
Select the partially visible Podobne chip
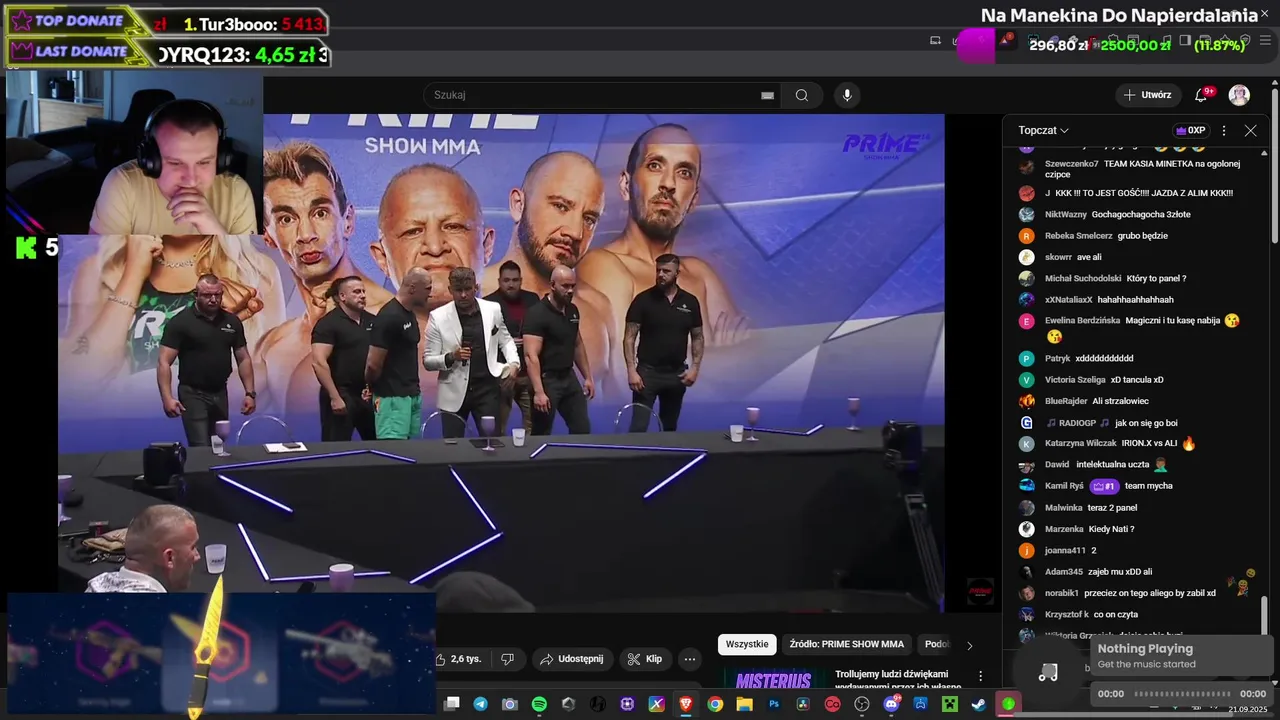pos(936,644)
